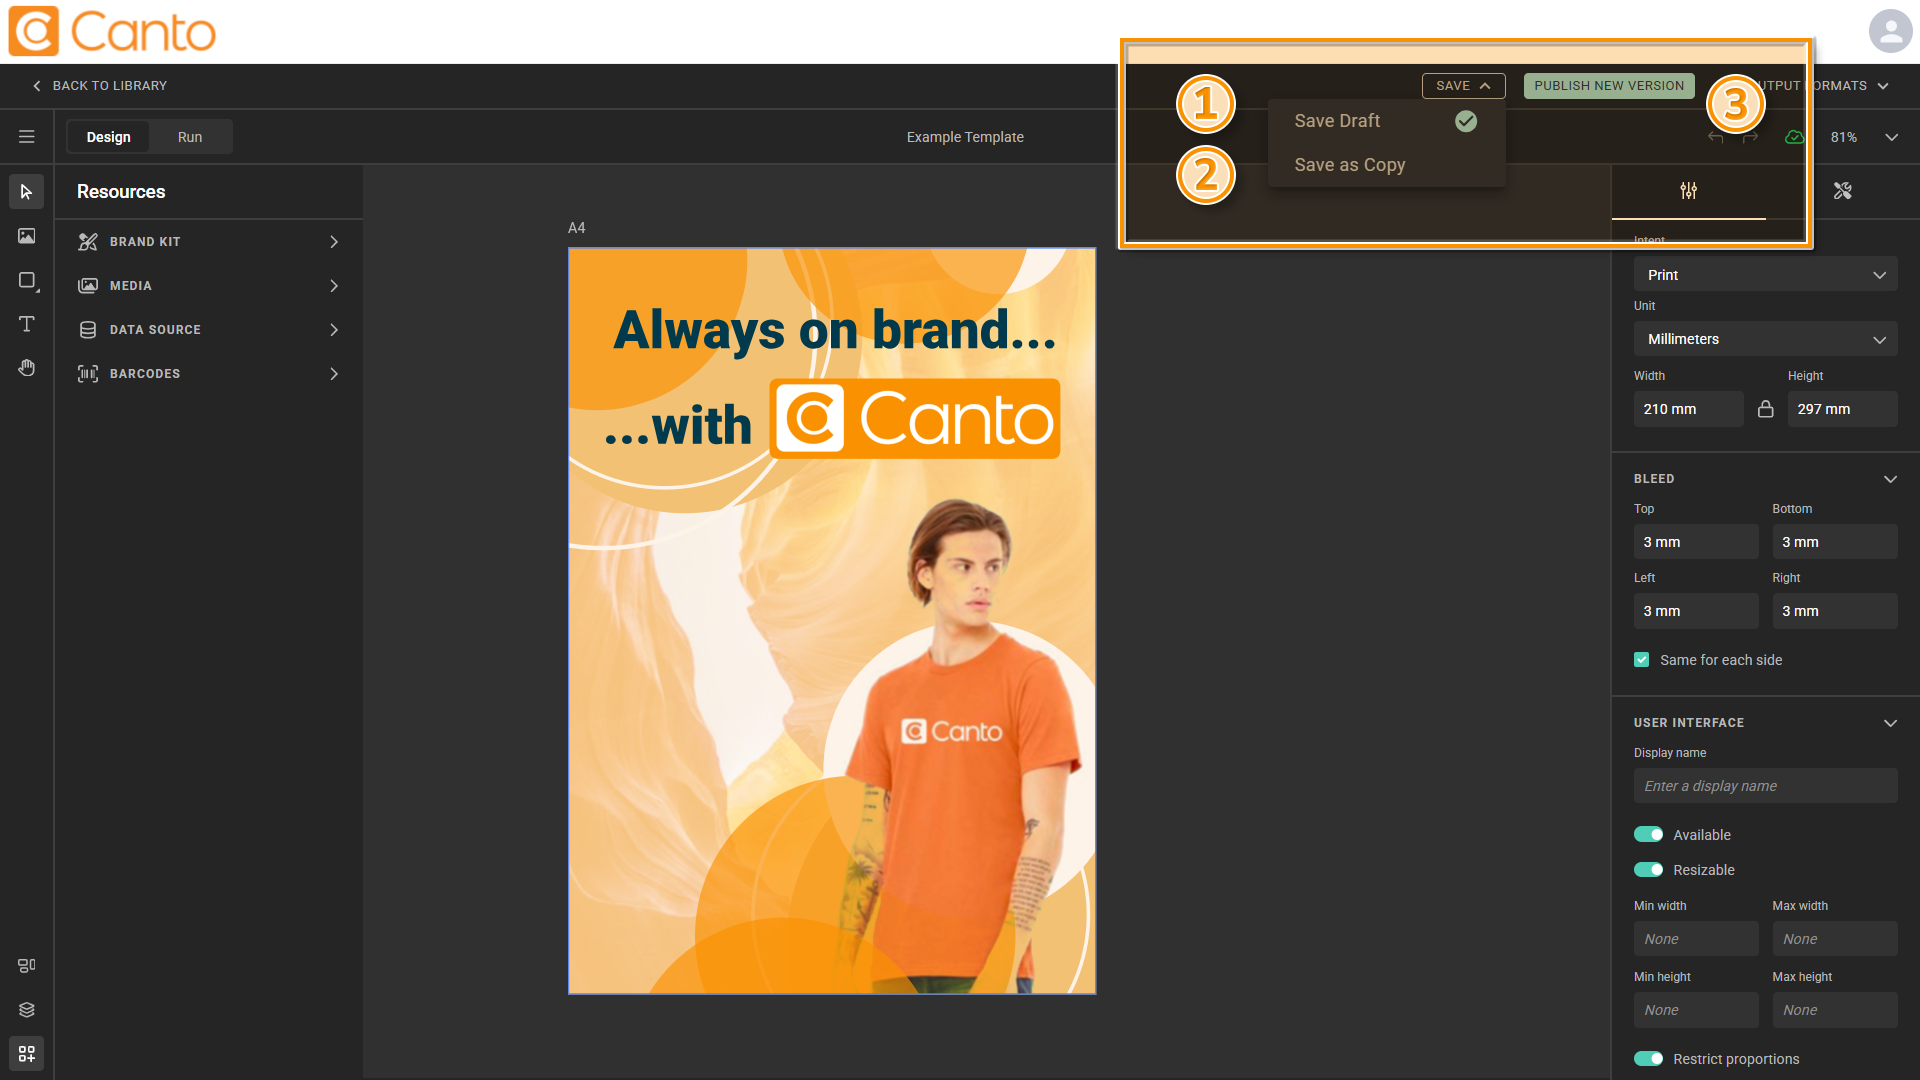Click the Media icon

(x=88, y=286)
